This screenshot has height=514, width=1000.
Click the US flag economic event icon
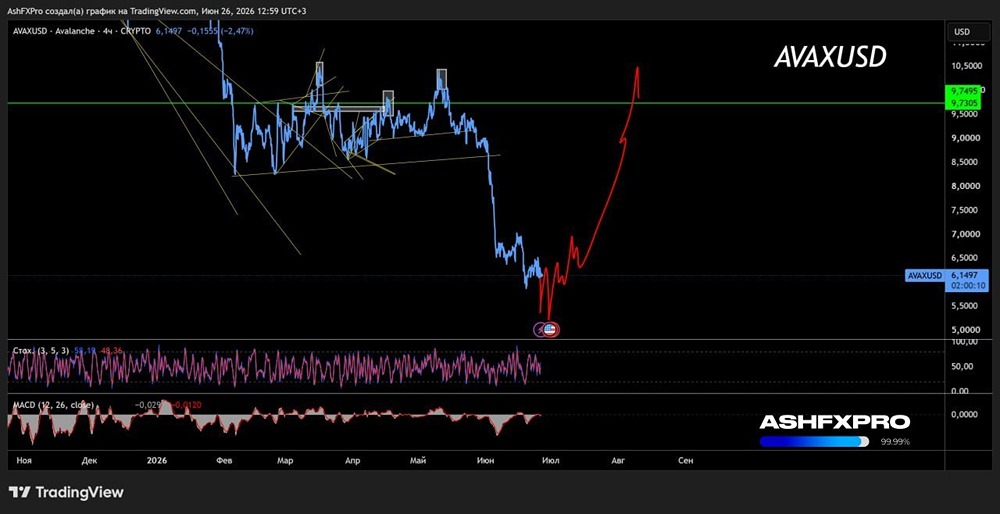(x=552, y=330)
